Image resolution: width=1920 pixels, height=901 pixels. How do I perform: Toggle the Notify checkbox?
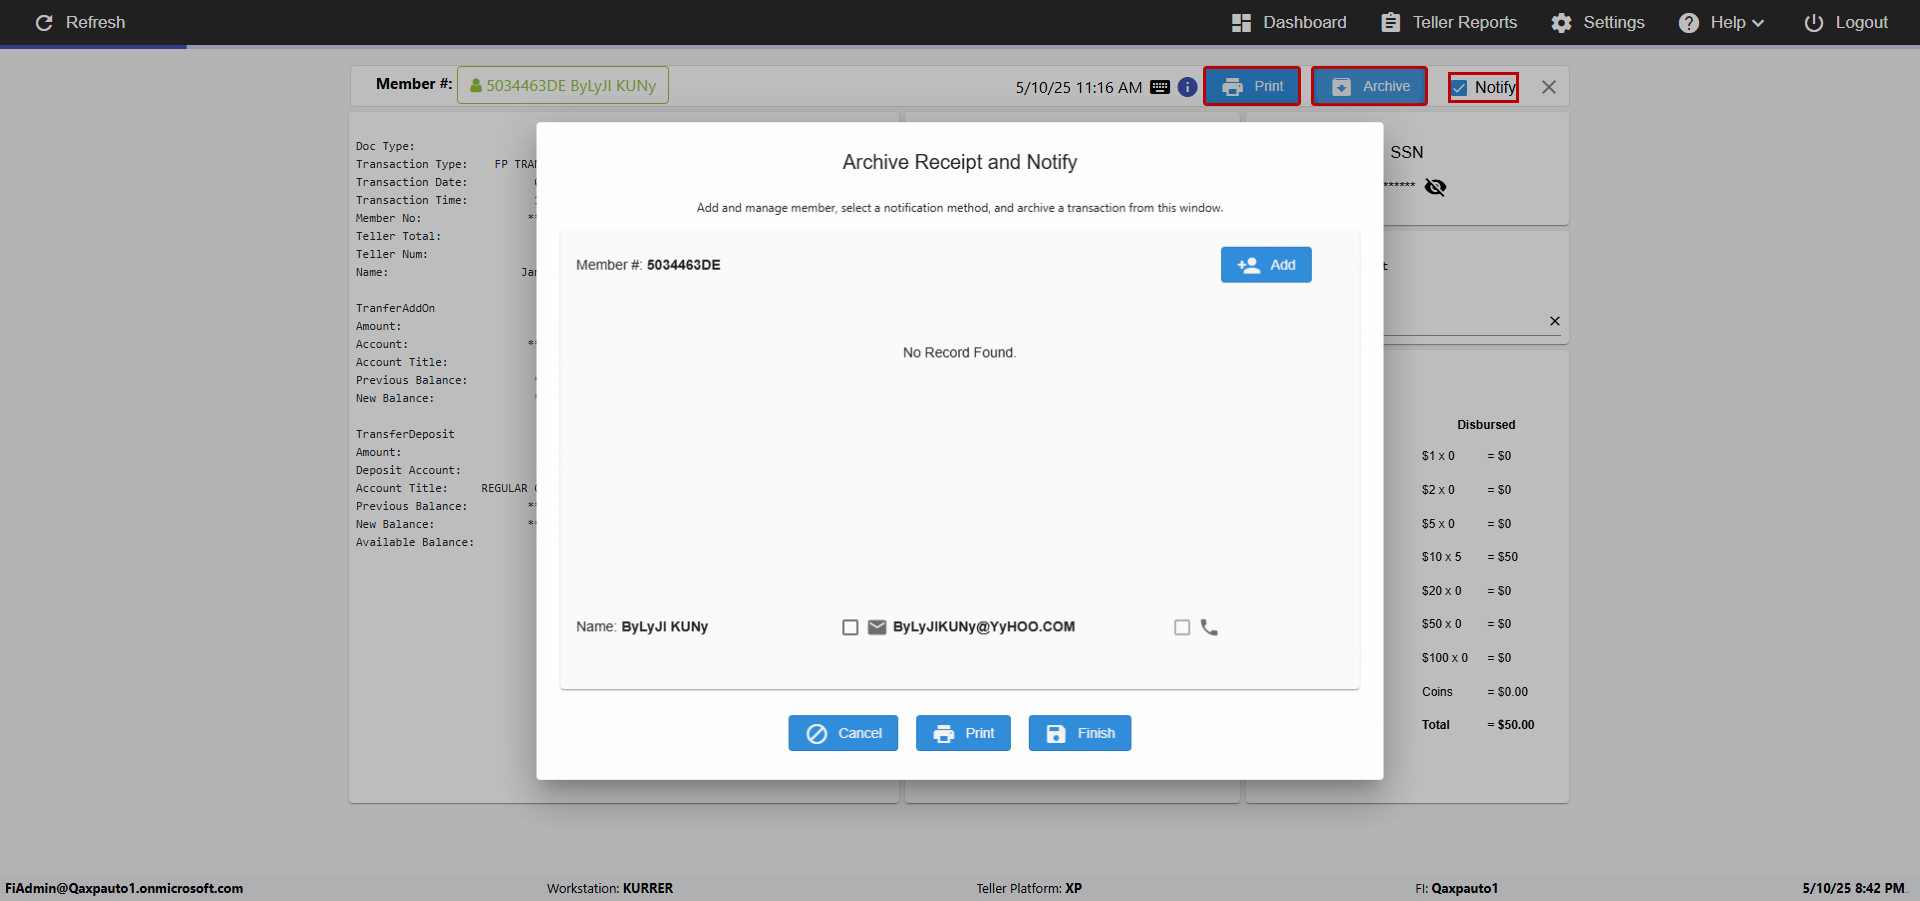1459,88
